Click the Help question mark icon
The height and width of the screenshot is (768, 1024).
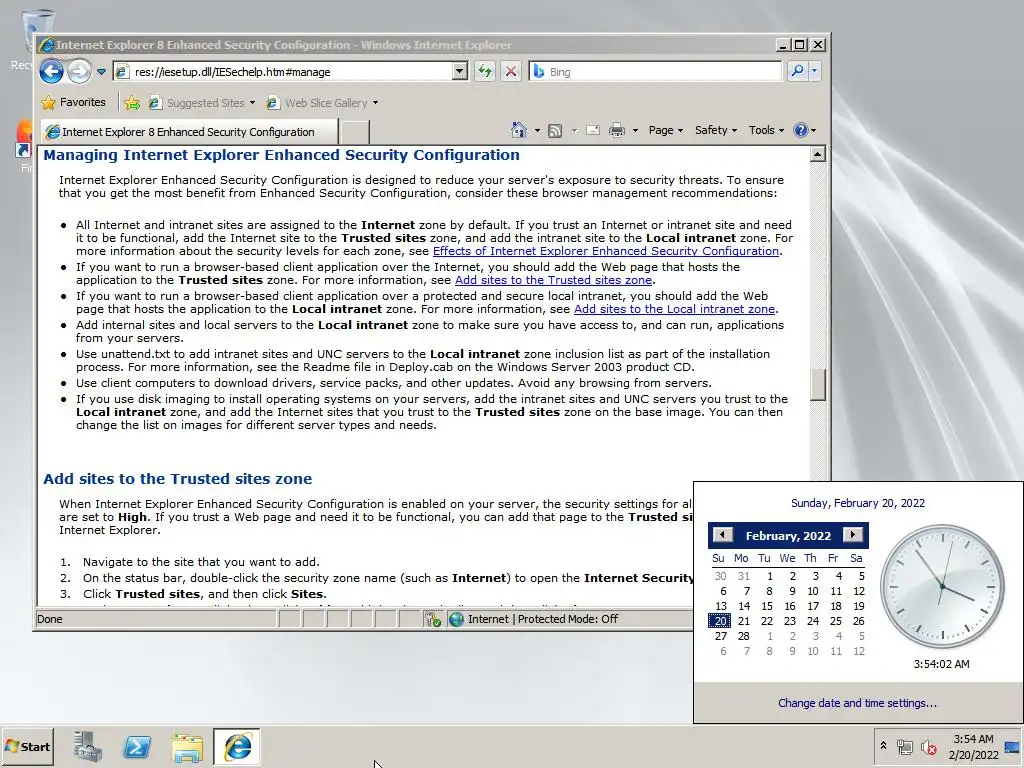coord(801,130)
